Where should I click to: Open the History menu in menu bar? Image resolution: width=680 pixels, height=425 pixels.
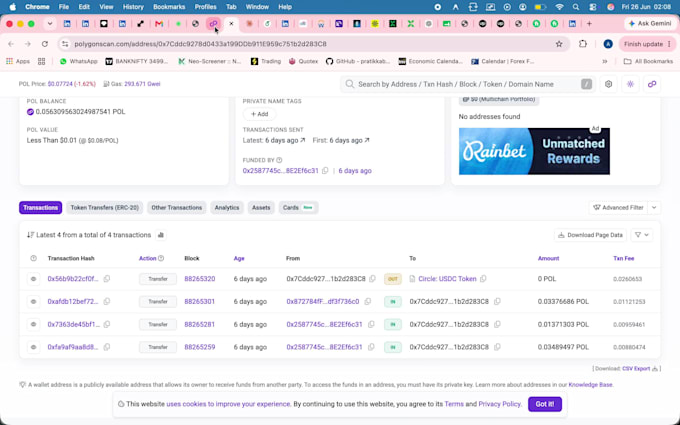pyautogui.click(x=133, y=7)
